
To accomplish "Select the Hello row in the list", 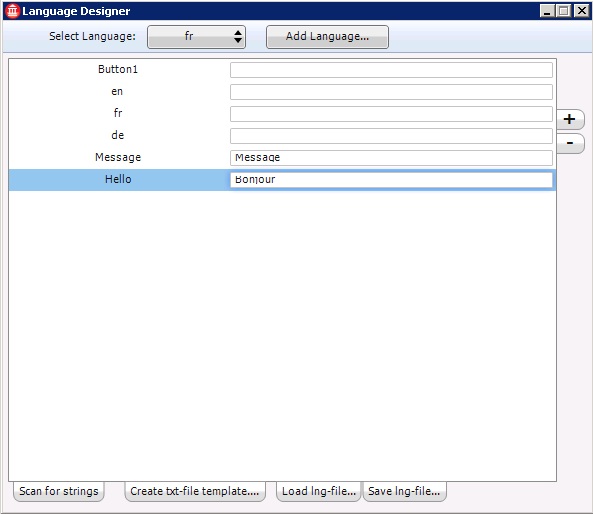I will pos(282,180).
